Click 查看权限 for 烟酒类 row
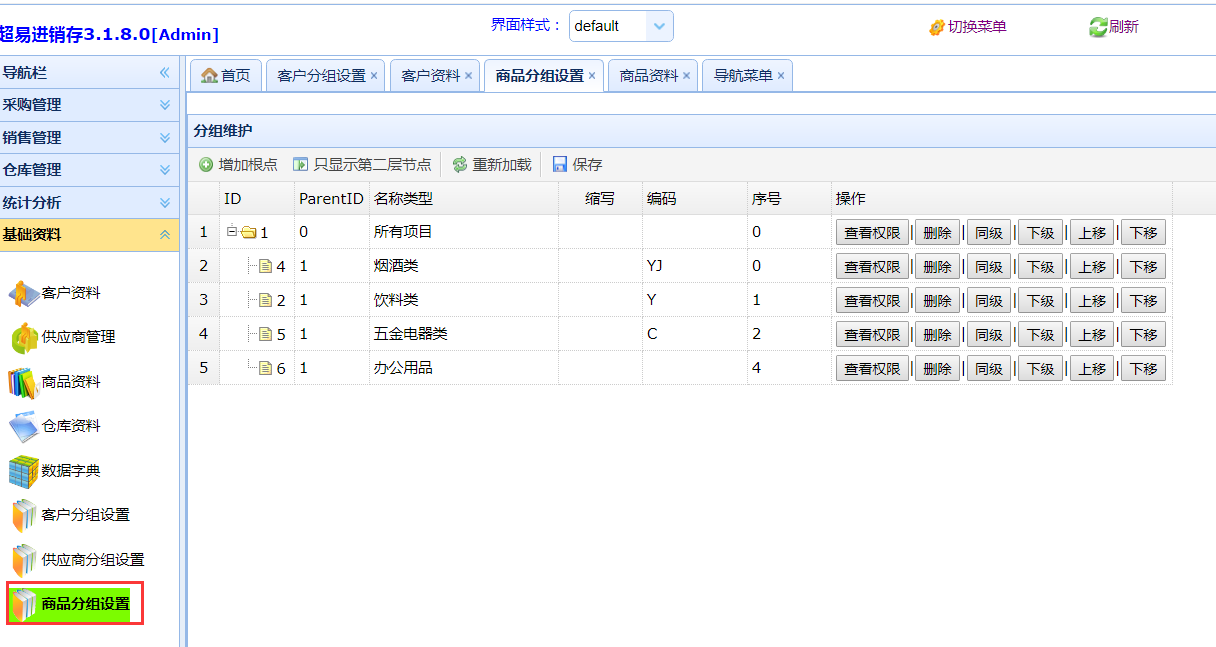The height and width of the screenshot is (647, 1216). click(x=872, y=267)
